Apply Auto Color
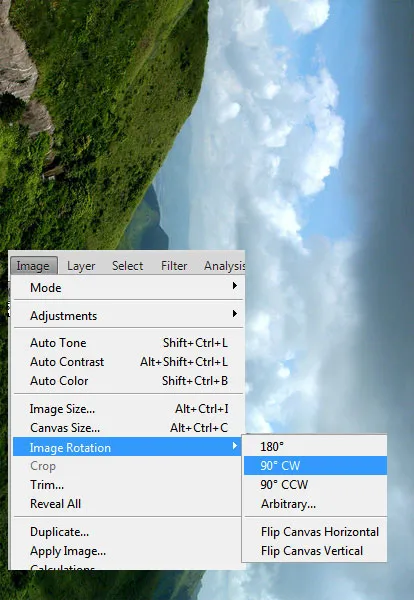Screen dimensions: 414x600 tap(128, 381)
